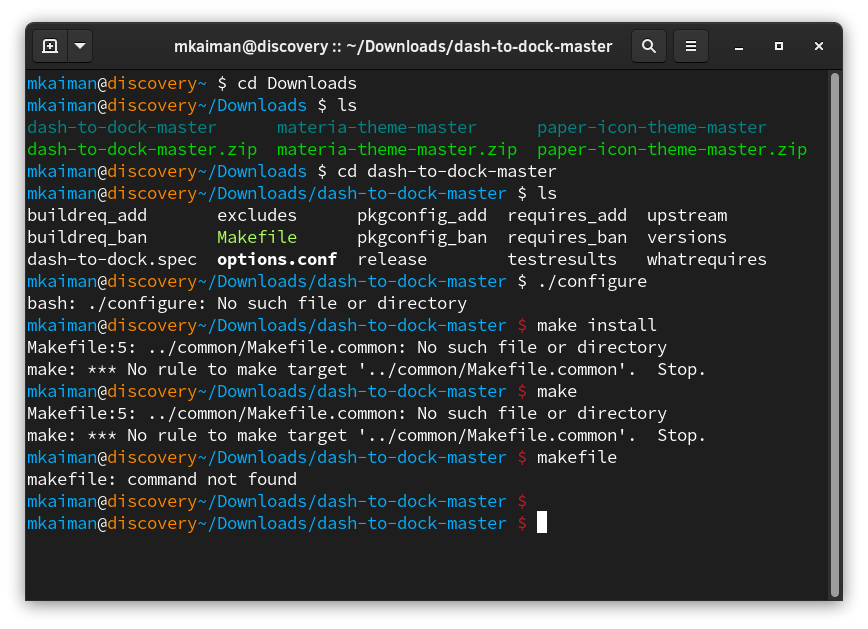Open a new terminal tab
This screenshot has height=629, width=868.
click(50, 46)
